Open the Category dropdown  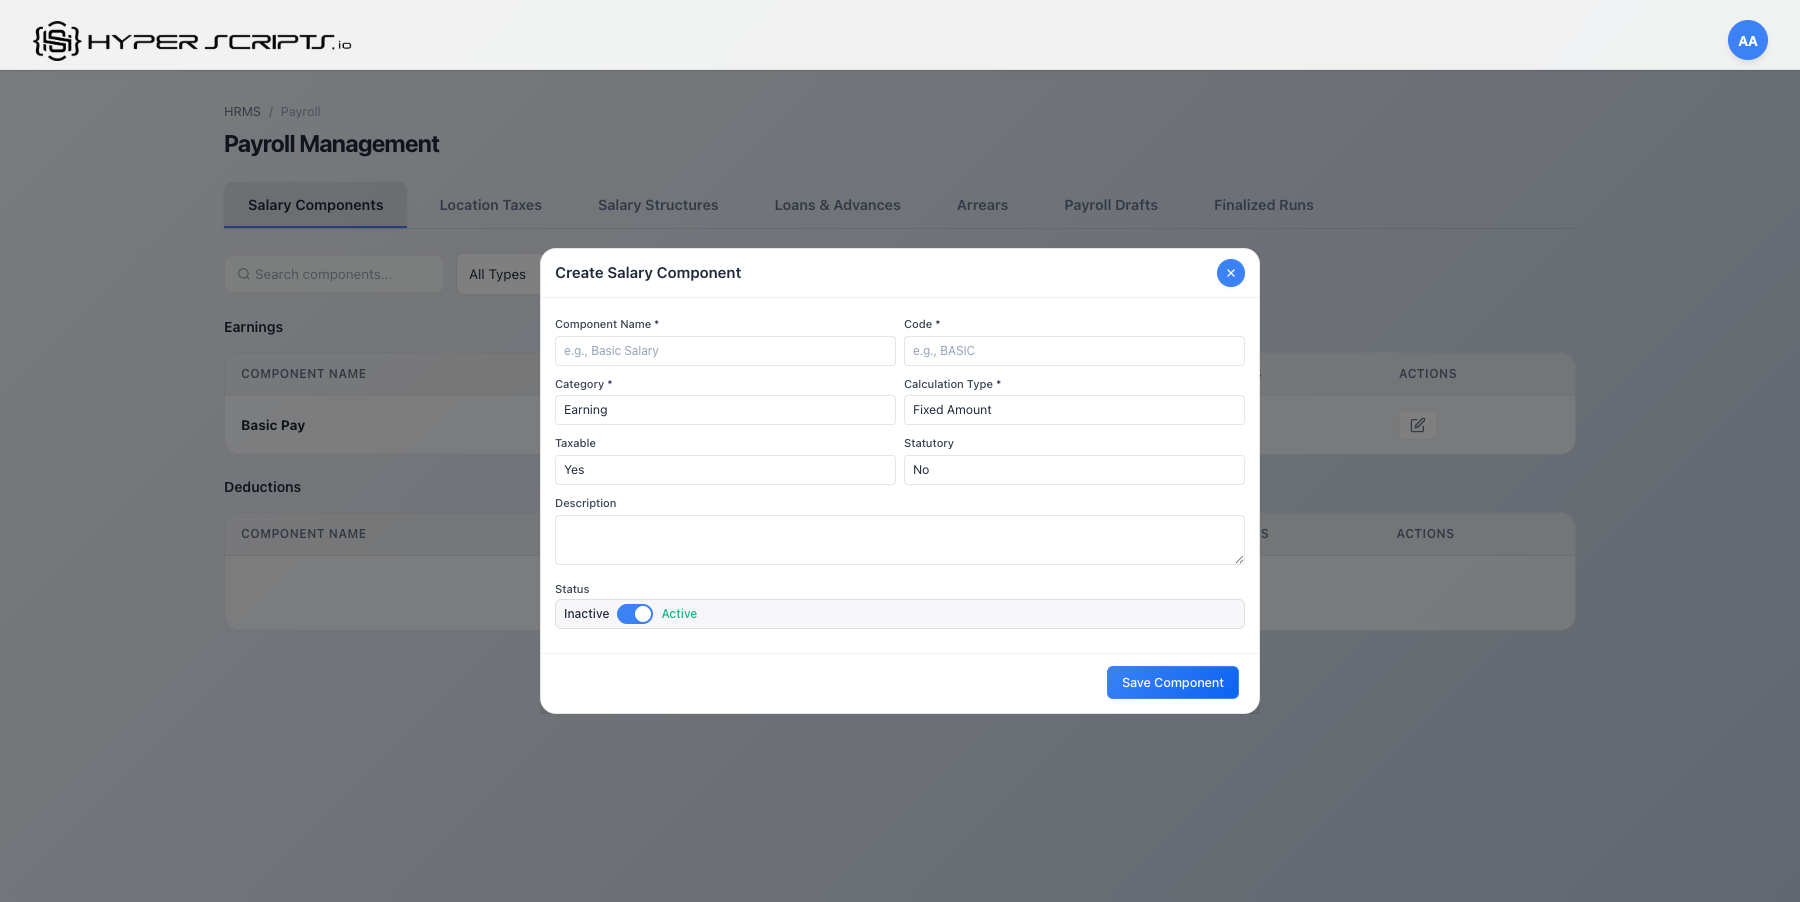click(x=724, y=409)
